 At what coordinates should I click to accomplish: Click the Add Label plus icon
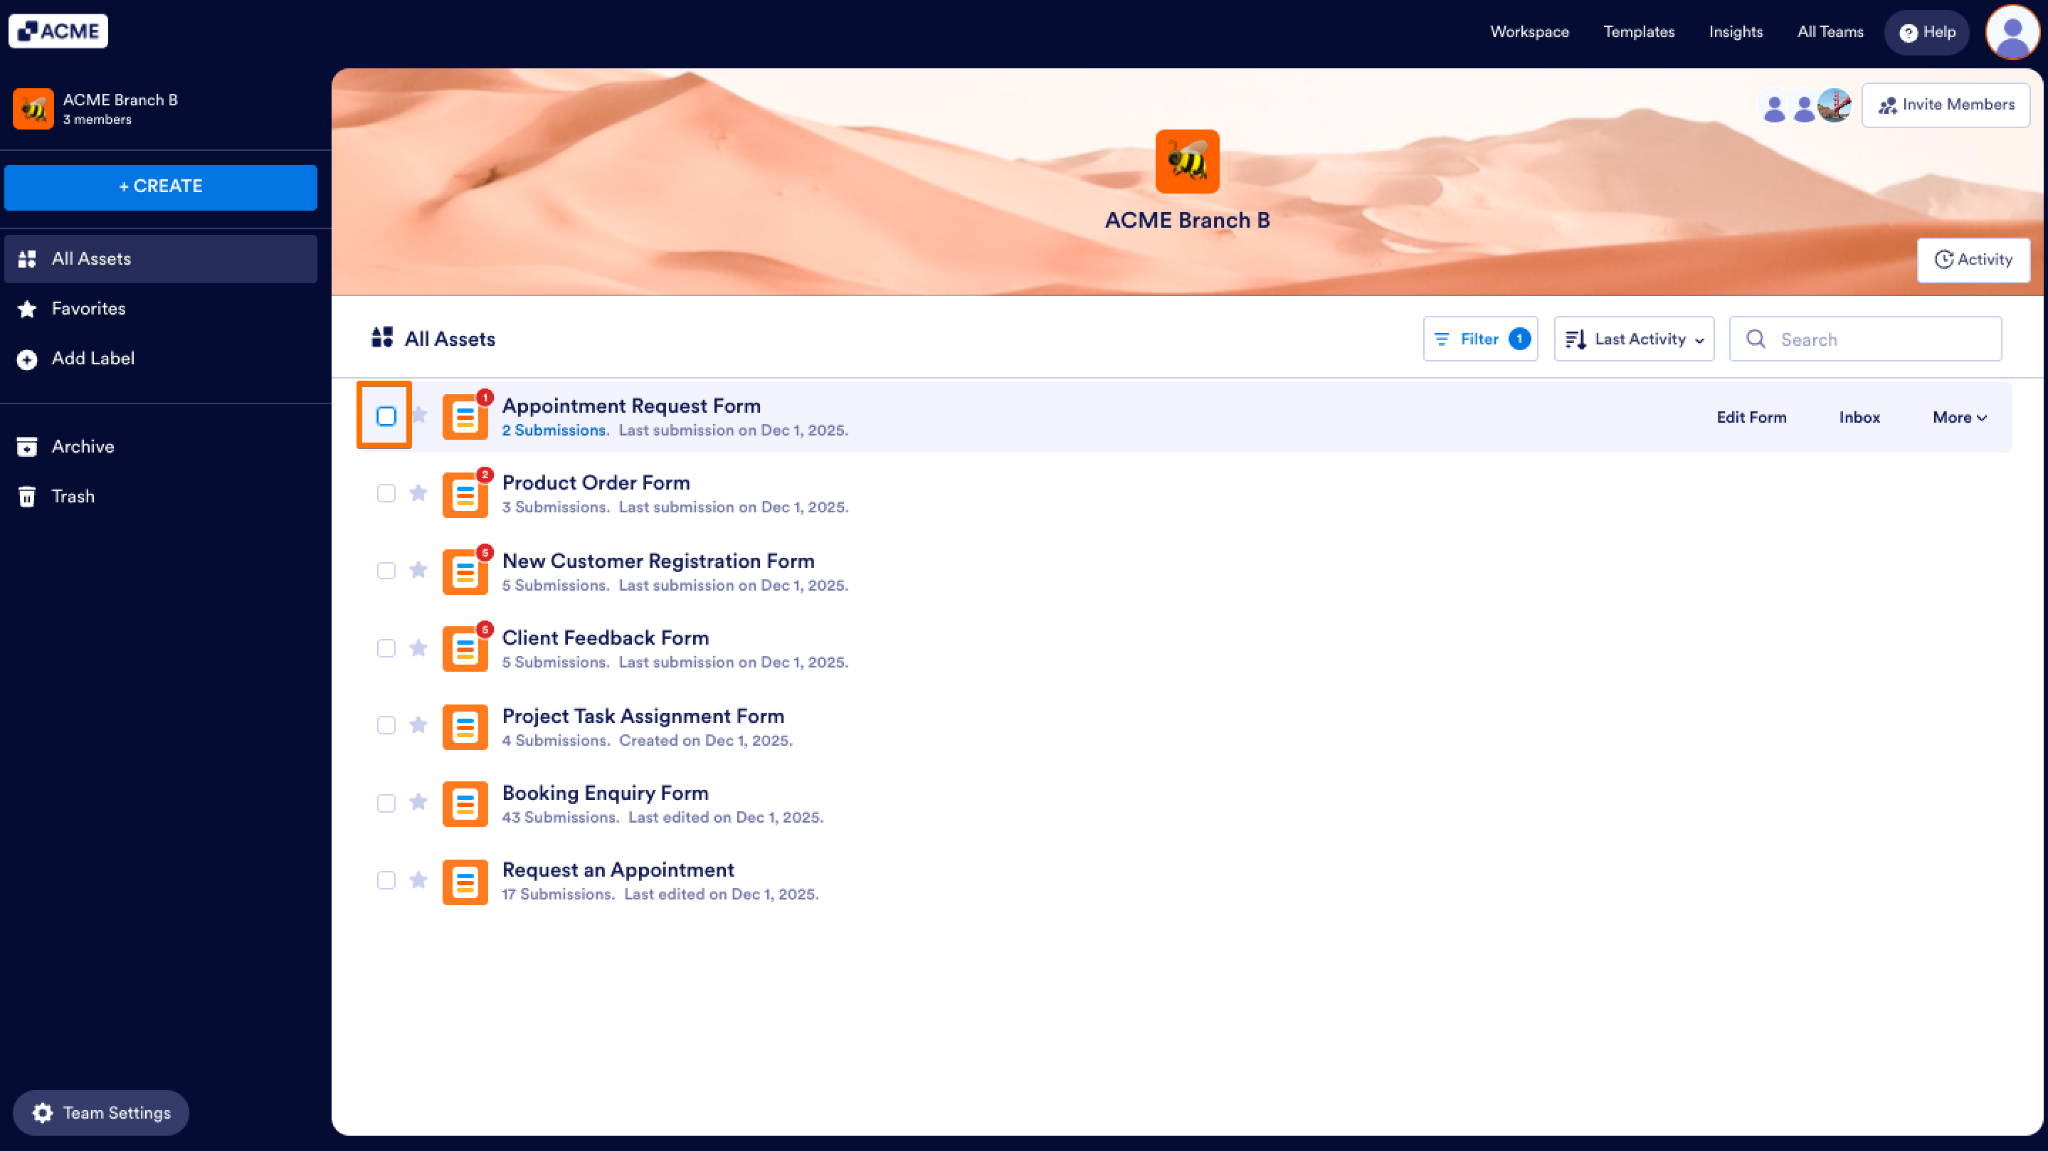tap(27, 359)
